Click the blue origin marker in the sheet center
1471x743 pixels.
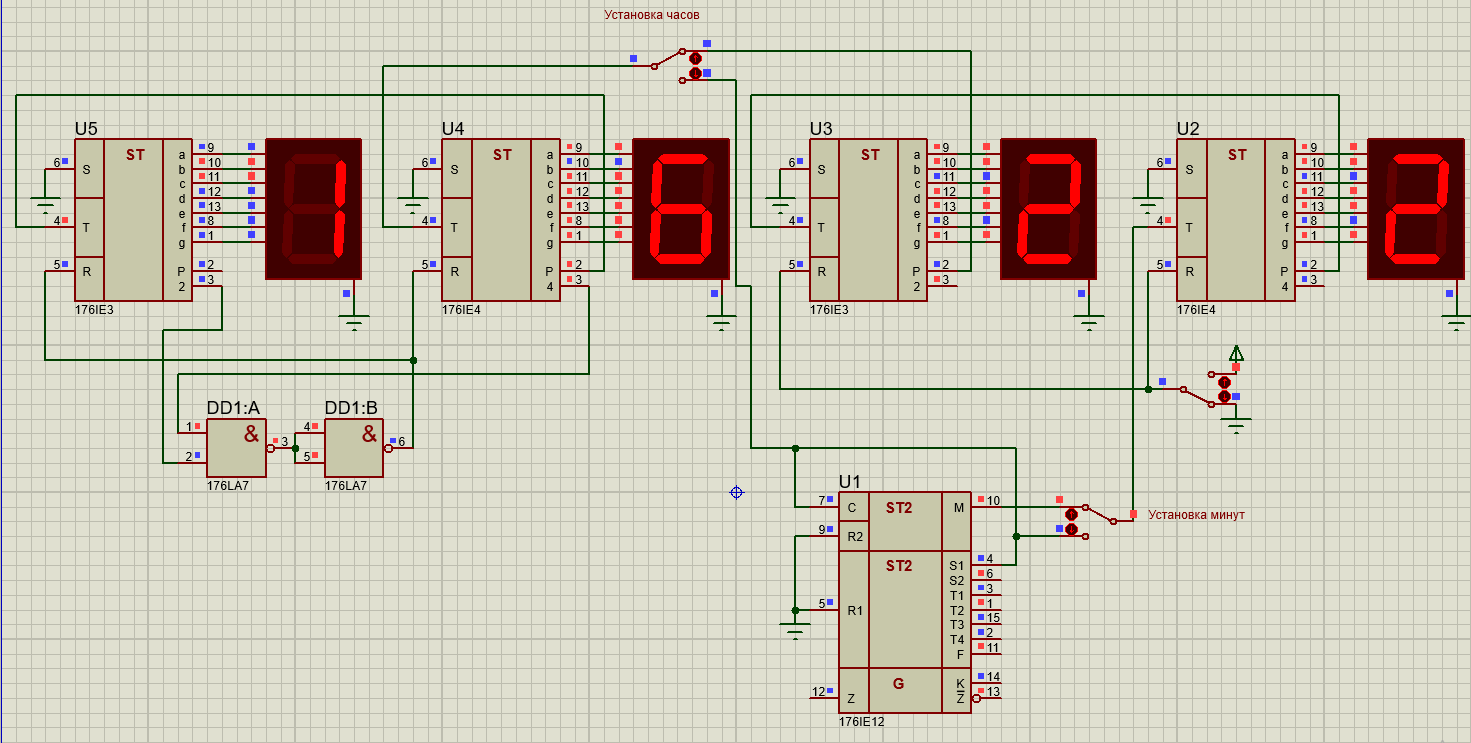coord(737,492)
